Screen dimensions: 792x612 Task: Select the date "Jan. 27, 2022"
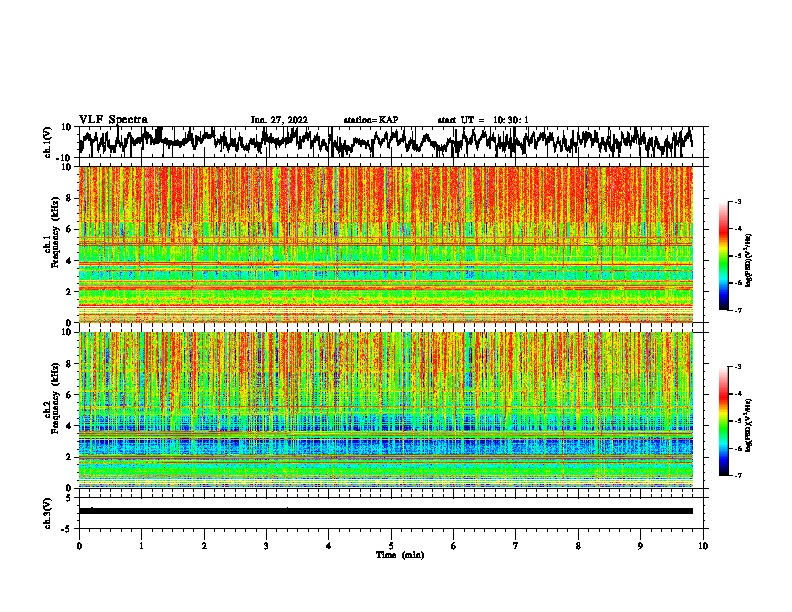(x=279, y=120)
